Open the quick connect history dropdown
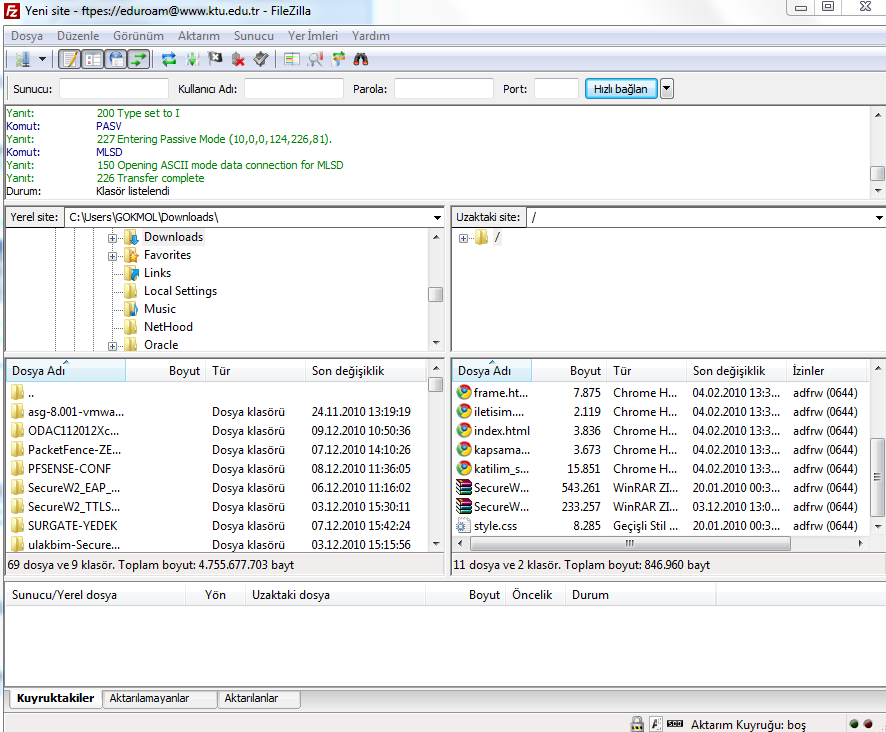 point(667,89)
